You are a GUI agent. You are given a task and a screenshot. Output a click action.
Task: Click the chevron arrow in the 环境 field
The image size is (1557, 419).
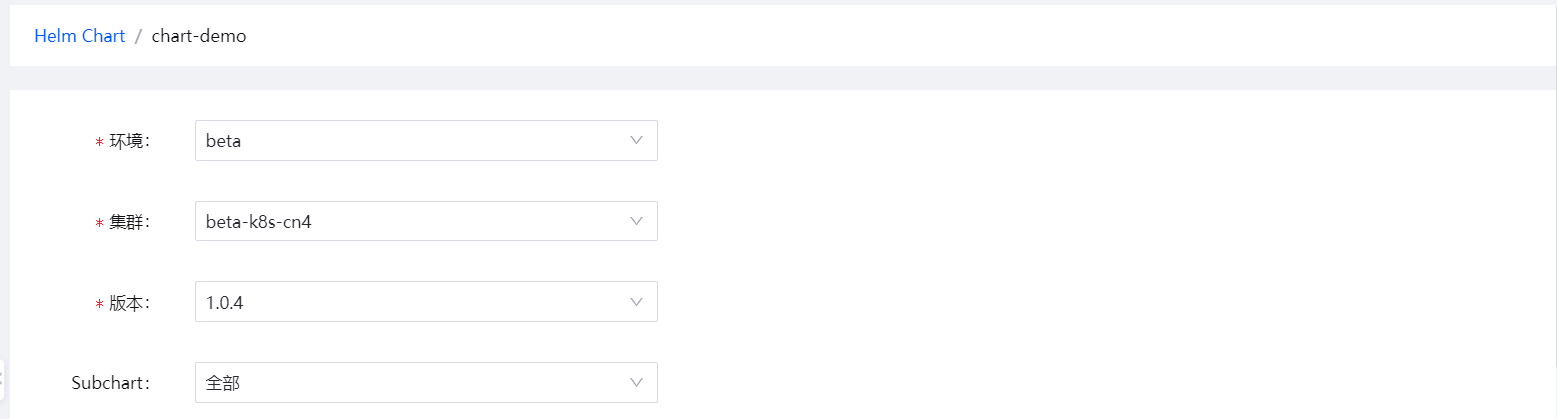(x=636, y=140)
